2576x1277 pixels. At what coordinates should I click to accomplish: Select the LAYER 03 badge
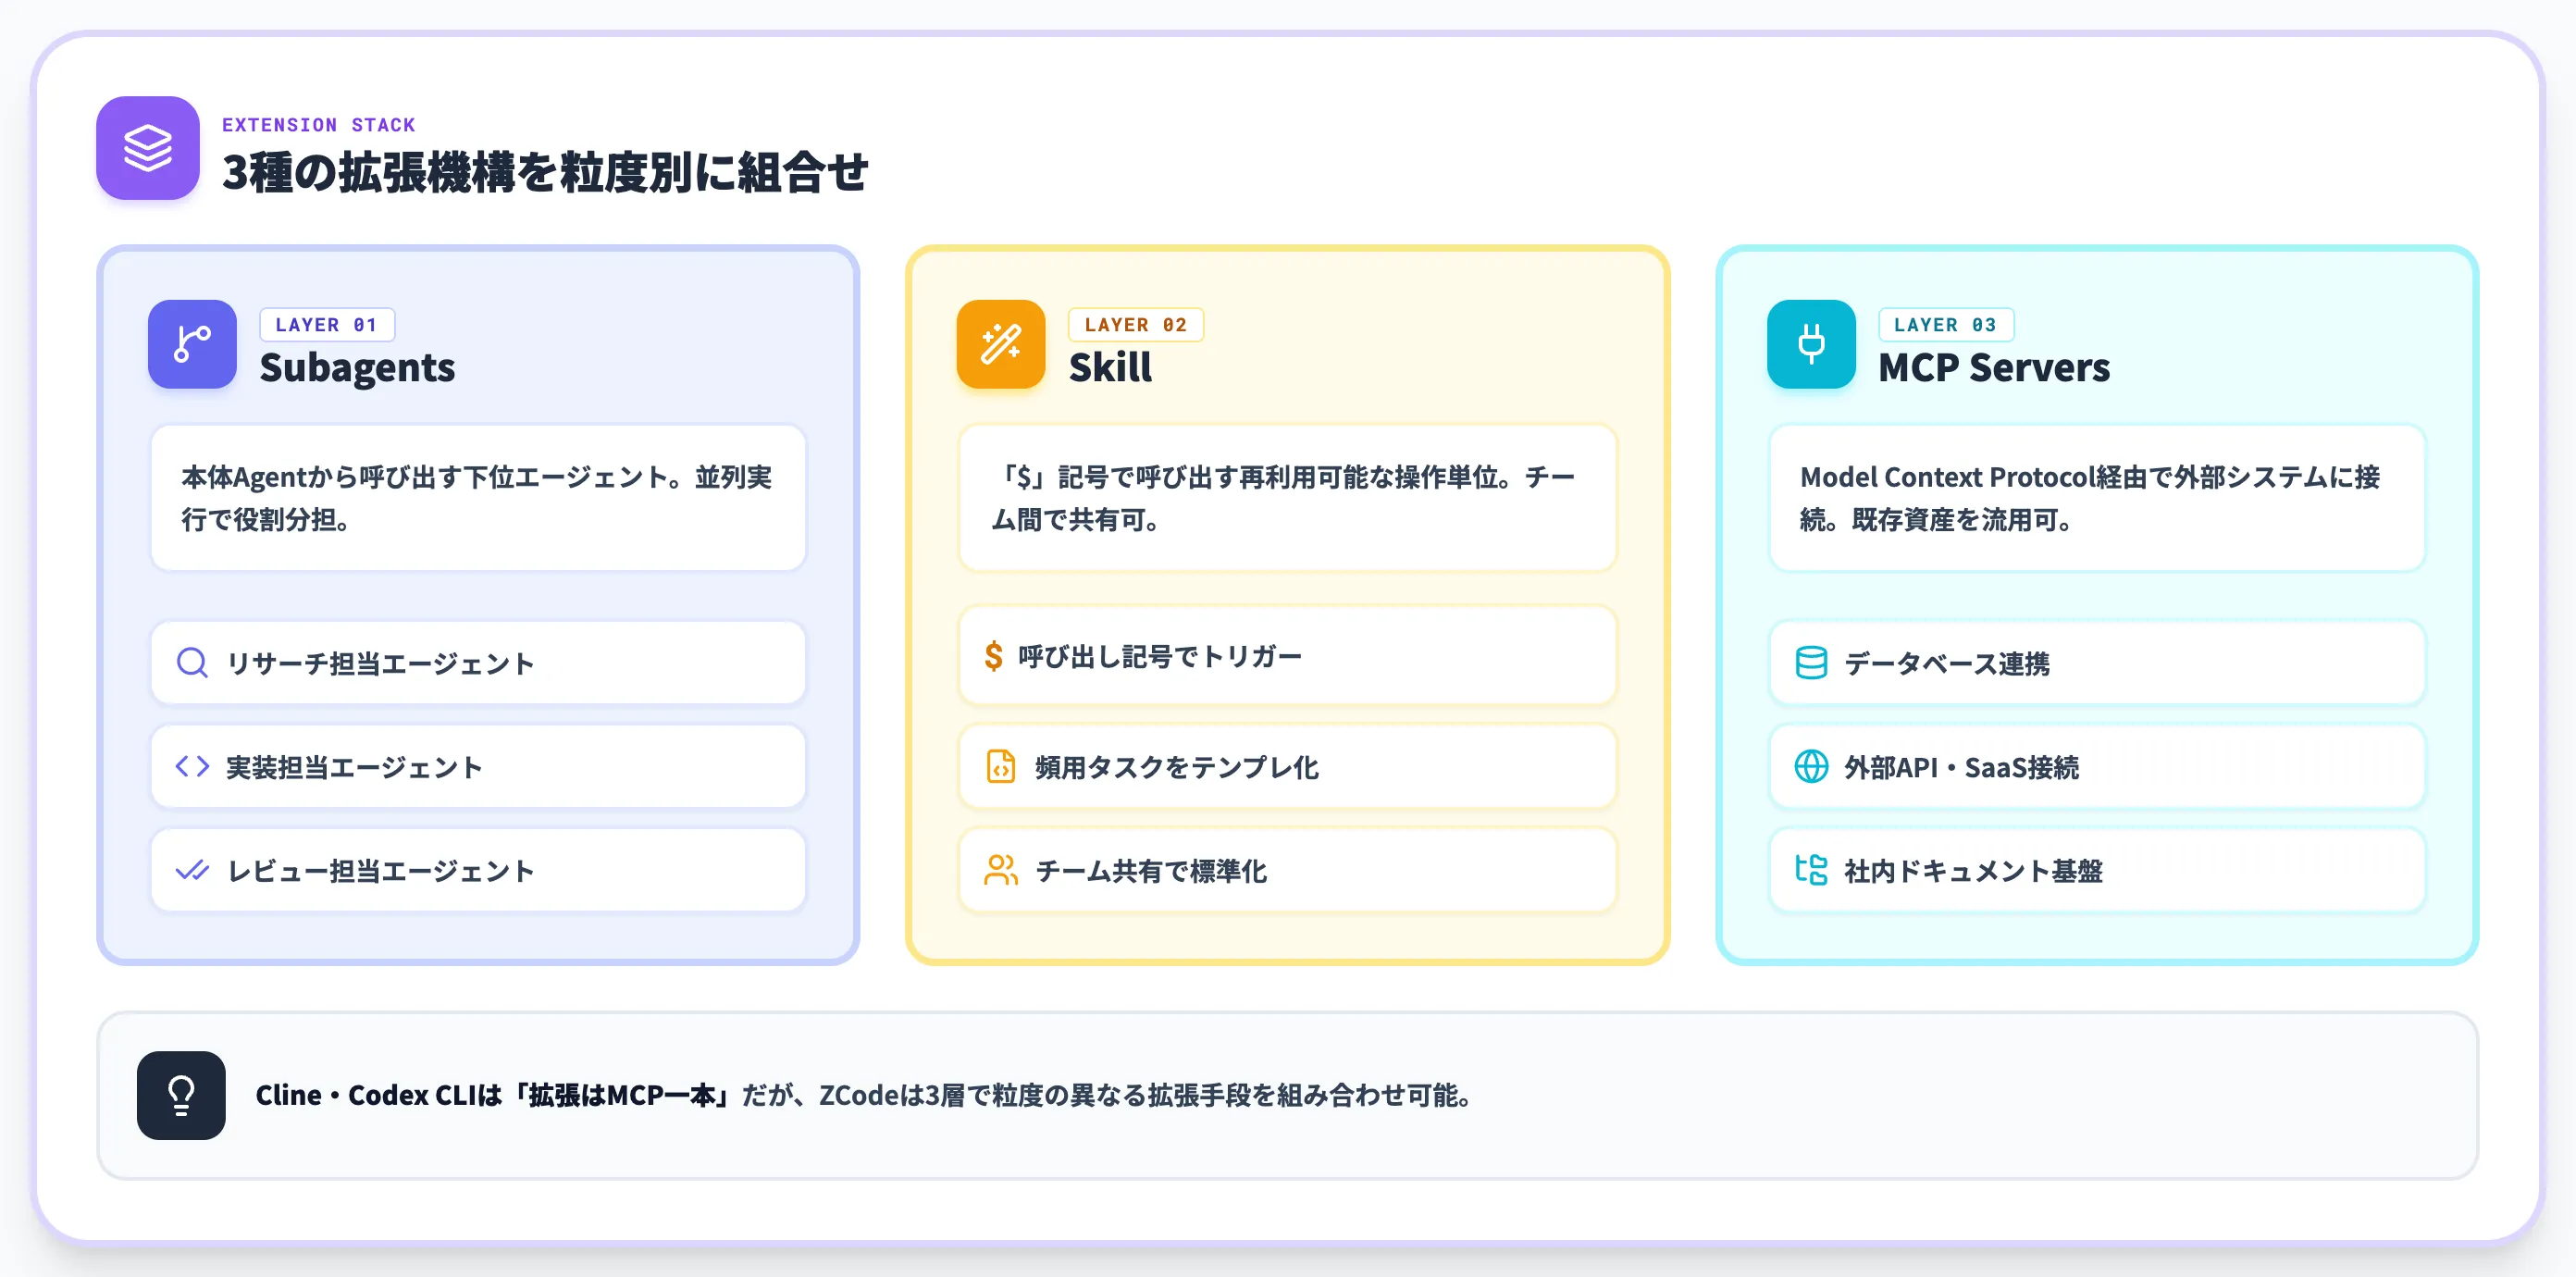tap(1946, 325)
